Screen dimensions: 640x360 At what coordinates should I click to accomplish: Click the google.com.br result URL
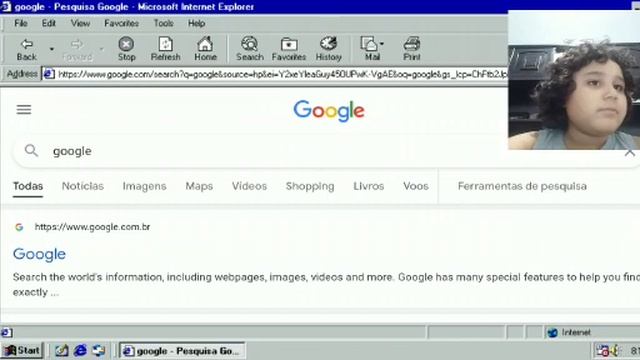(x=92, y=227)
